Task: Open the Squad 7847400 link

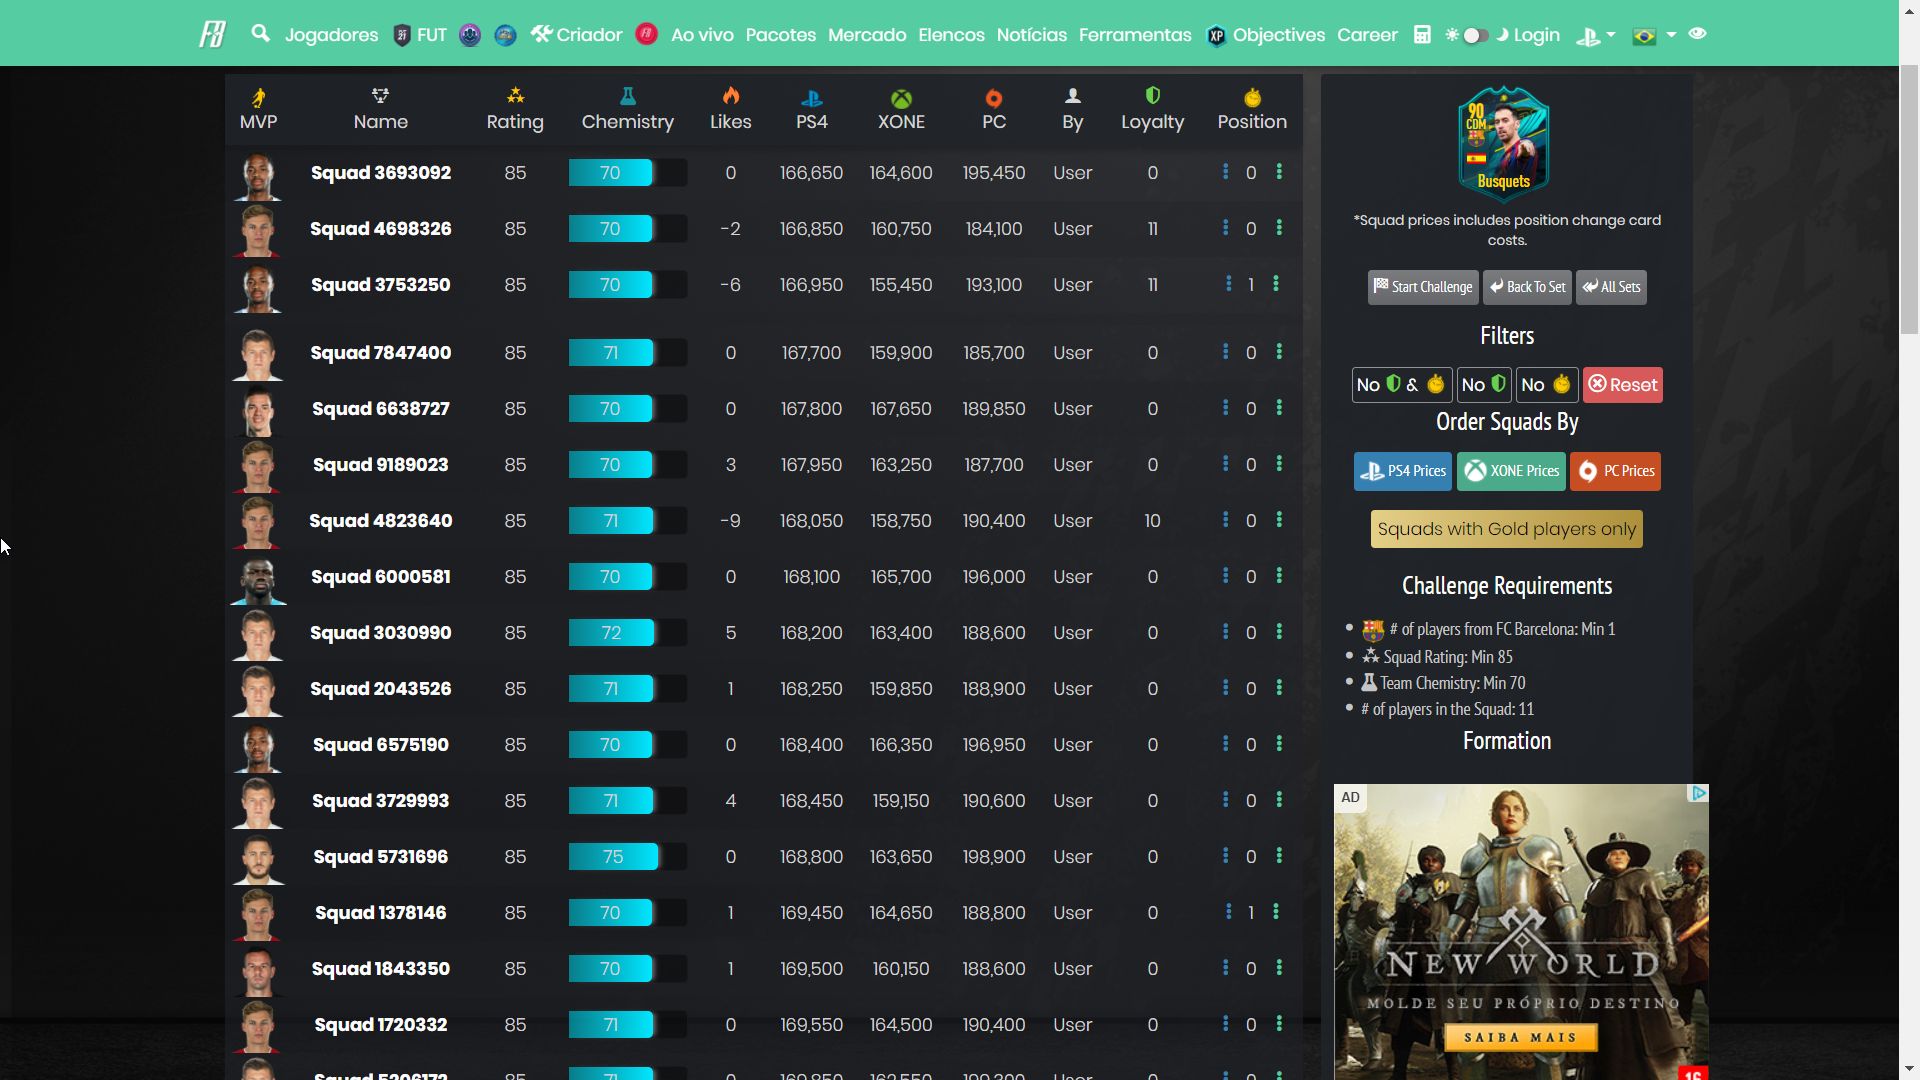Action: pos(380,353)
